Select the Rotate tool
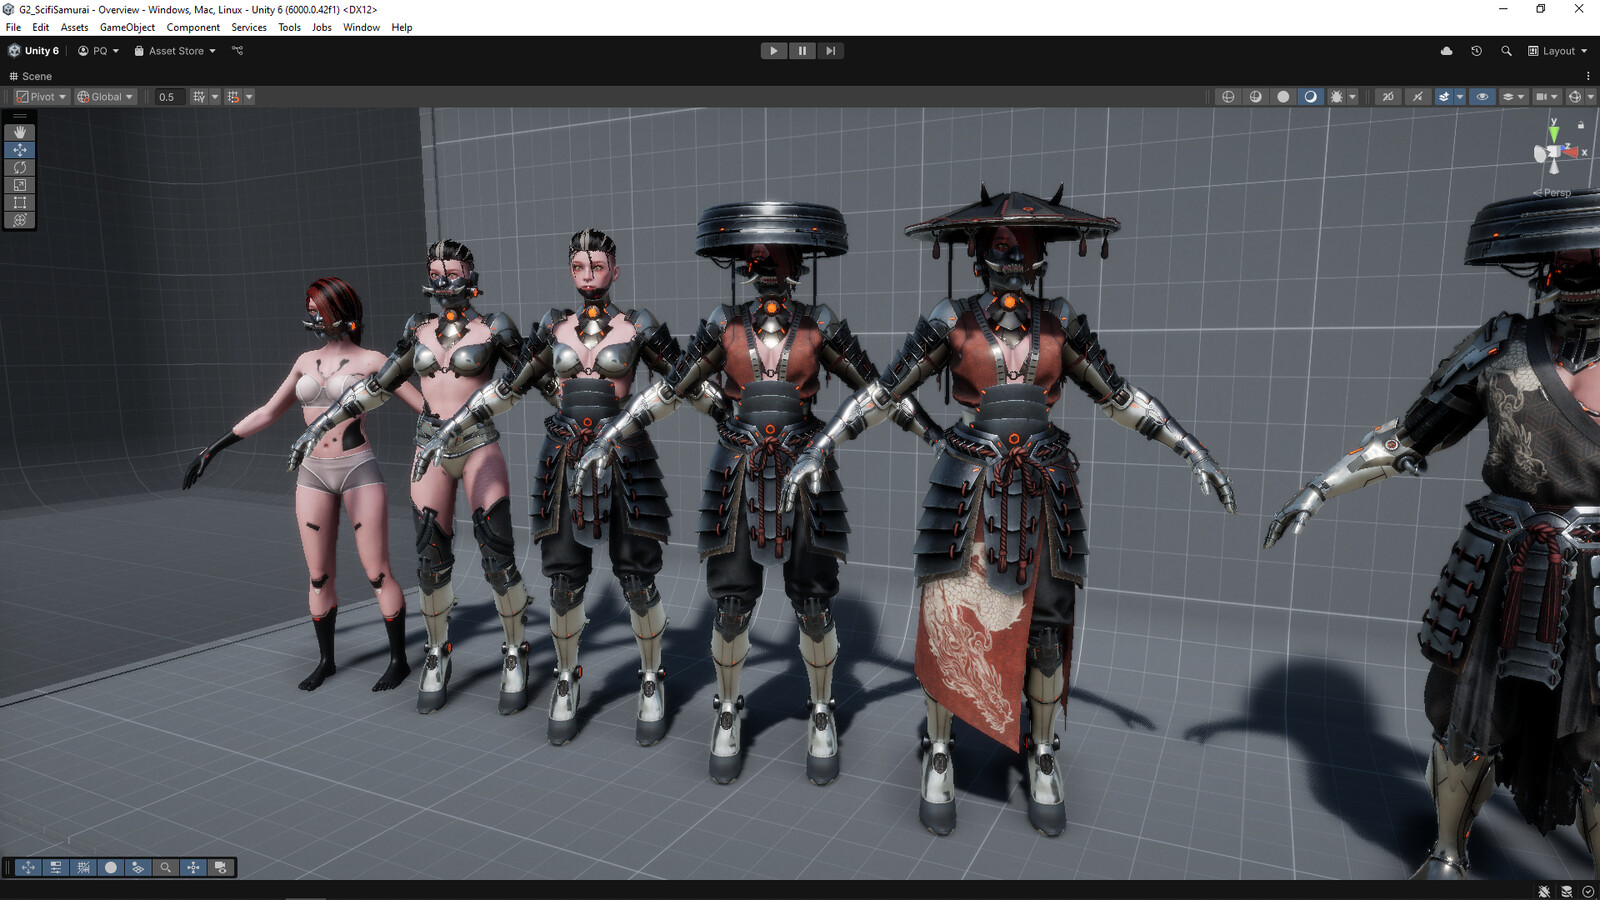 (20, 167)
